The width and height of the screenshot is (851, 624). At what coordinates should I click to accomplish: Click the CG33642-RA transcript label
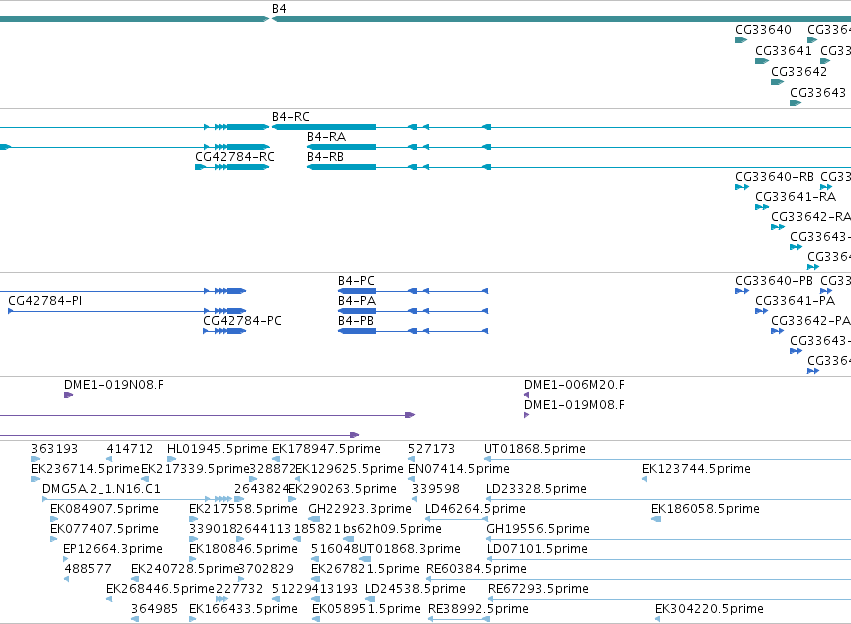tap(811, 217)
